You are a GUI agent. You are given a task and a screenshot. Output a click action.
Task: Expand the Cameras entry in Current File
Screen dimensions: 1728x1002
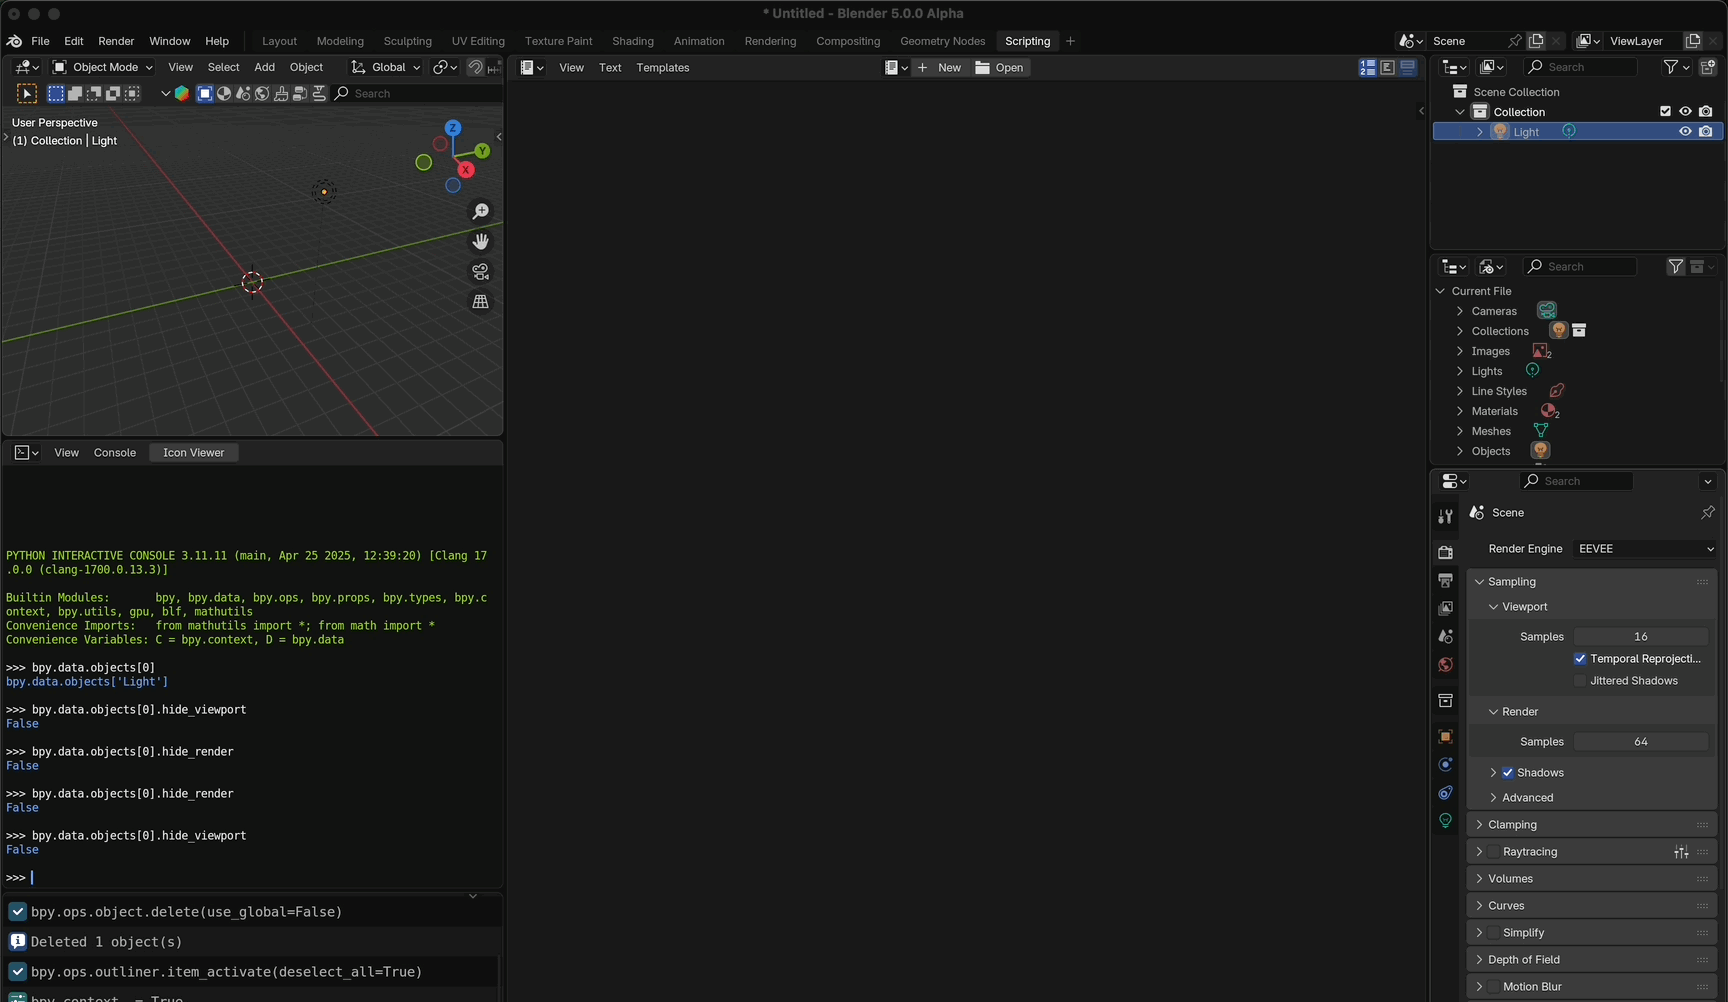tap(1460, 311)
